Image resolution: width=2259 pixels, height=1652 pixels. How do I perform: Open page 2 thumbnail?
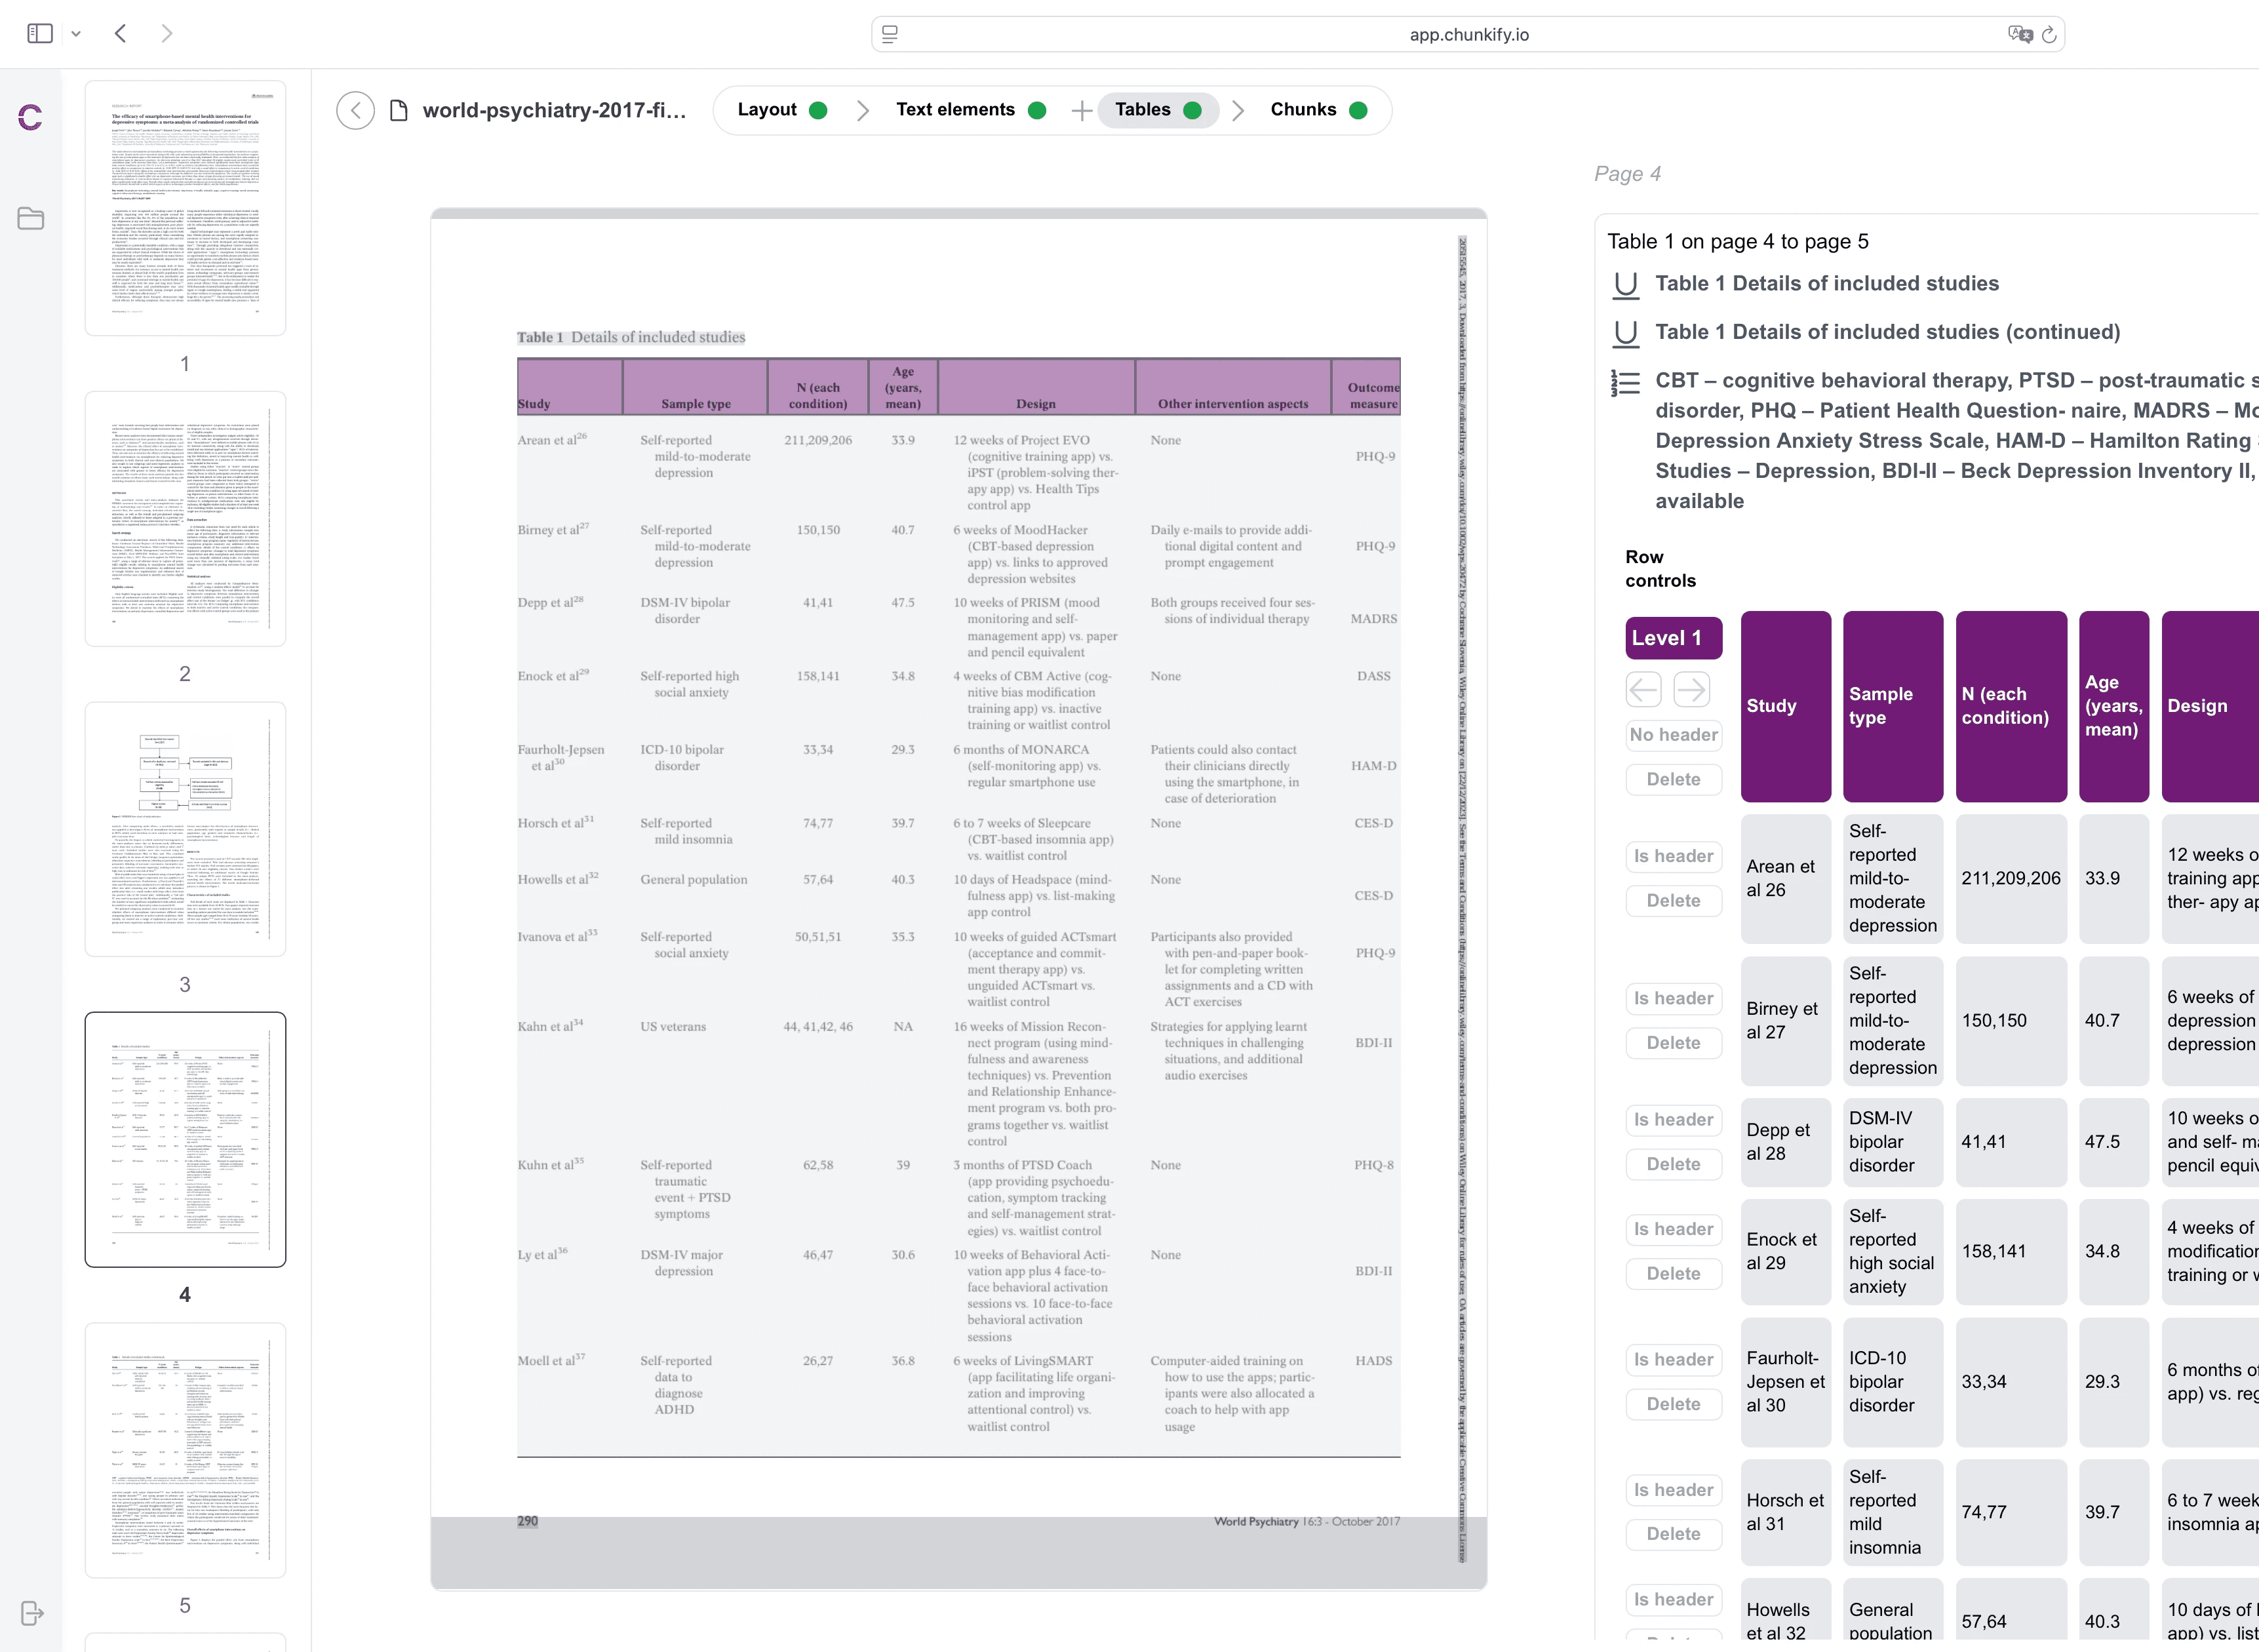click(185, 518)
